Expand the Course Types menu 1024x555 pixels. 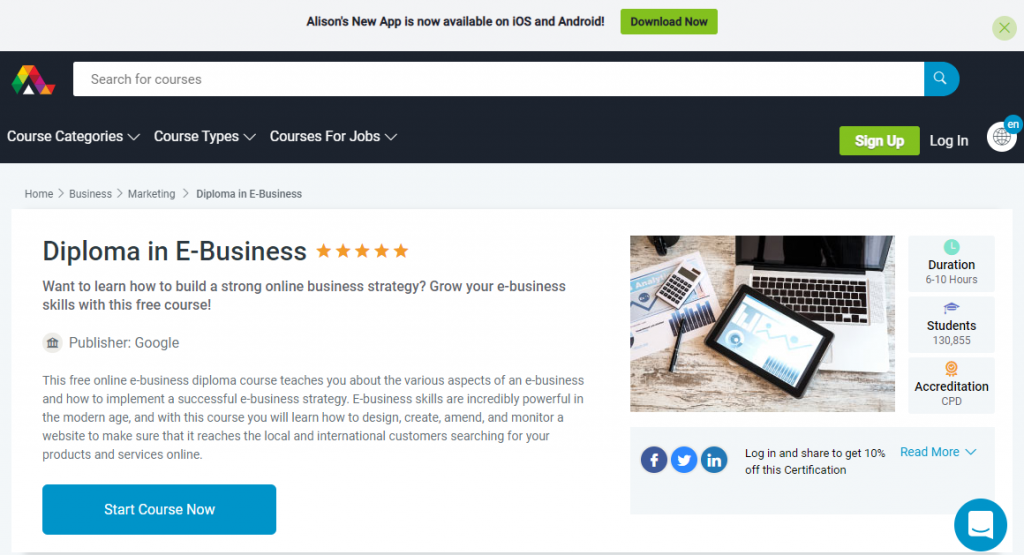[204, 136]
